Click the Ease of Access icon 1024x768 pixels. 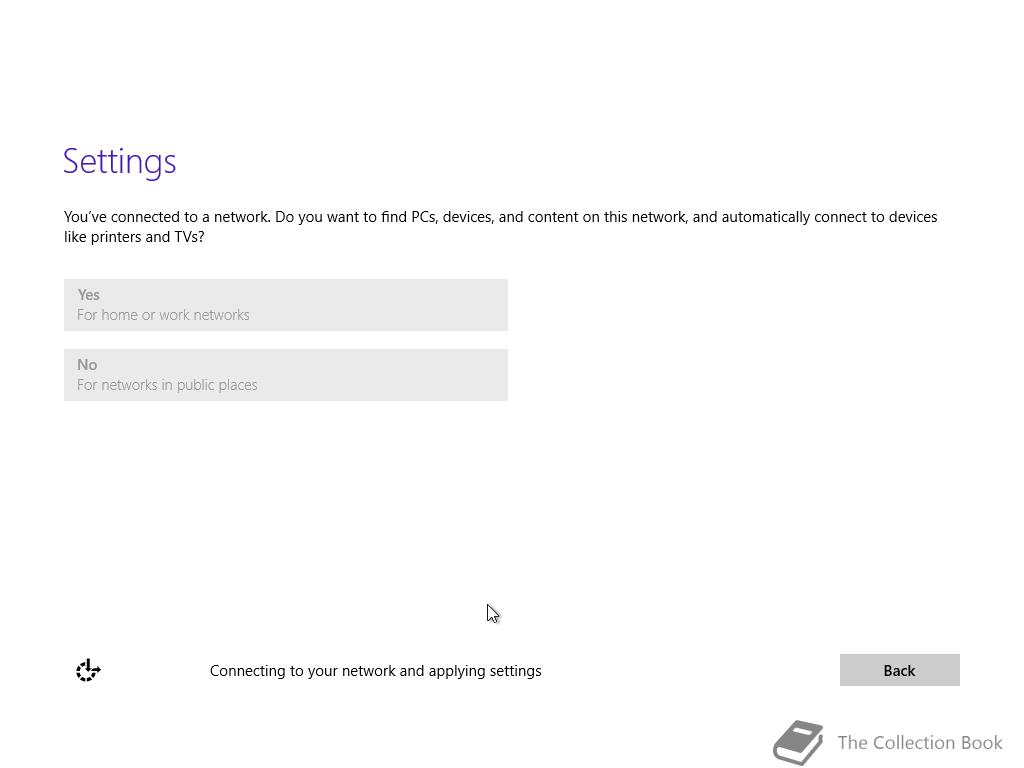pyautogui.click(x=88, y=670)
